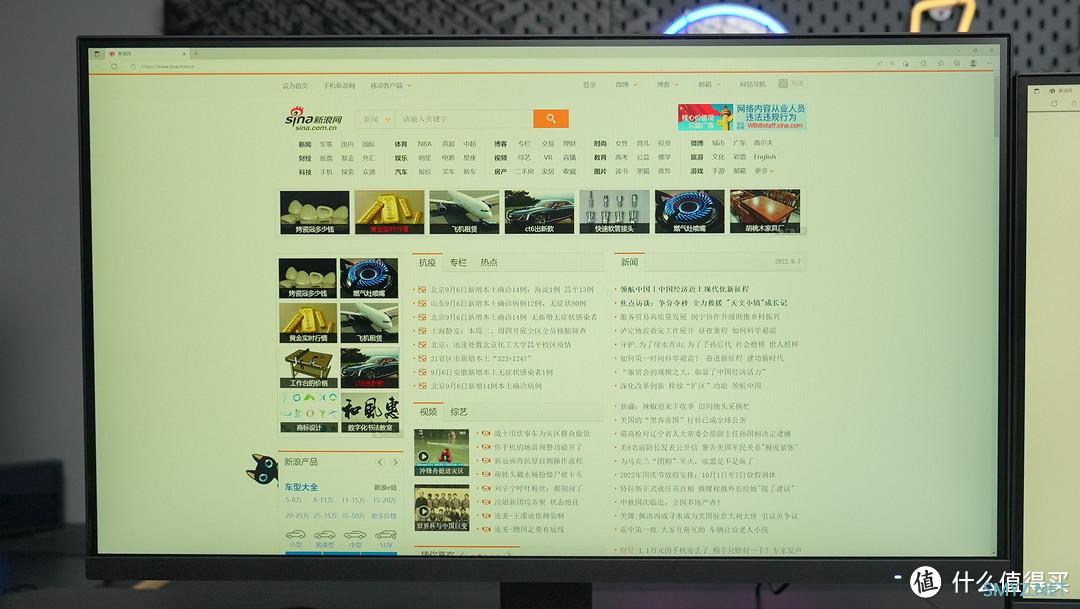Open the 飞机租赁 top banner thumbnail
Image resolution: width=1080 pixels, height=609 pixels.
point(464,212)
